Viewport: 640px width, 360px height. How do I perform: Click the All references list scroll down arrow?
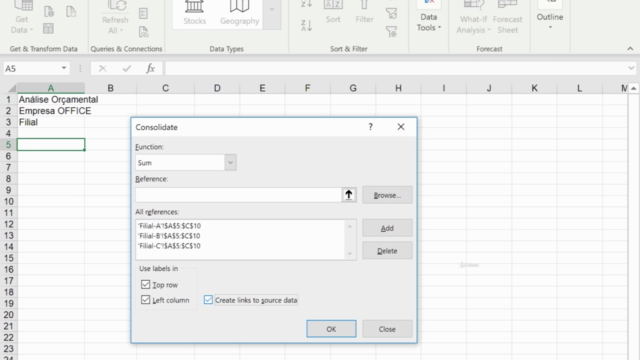click(x=350, y=253)
